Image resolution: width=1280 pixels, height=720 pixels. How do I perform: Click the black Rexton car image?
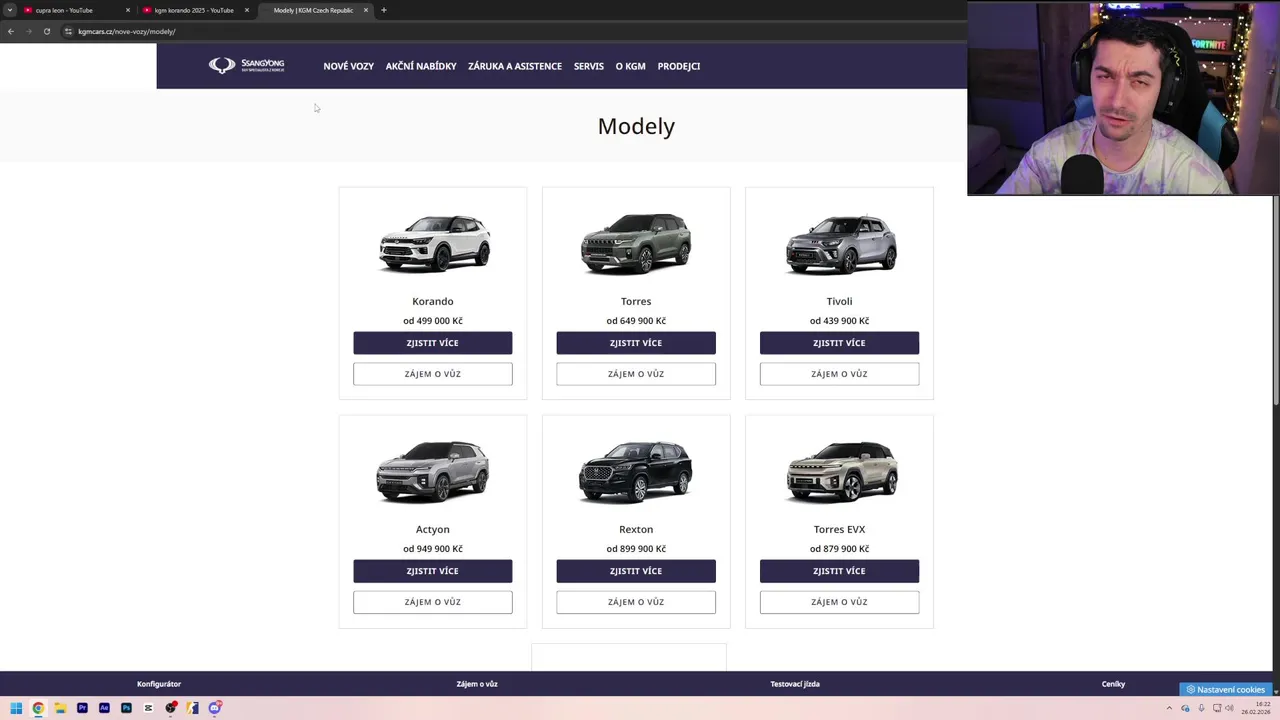click(x=636, y=471)
